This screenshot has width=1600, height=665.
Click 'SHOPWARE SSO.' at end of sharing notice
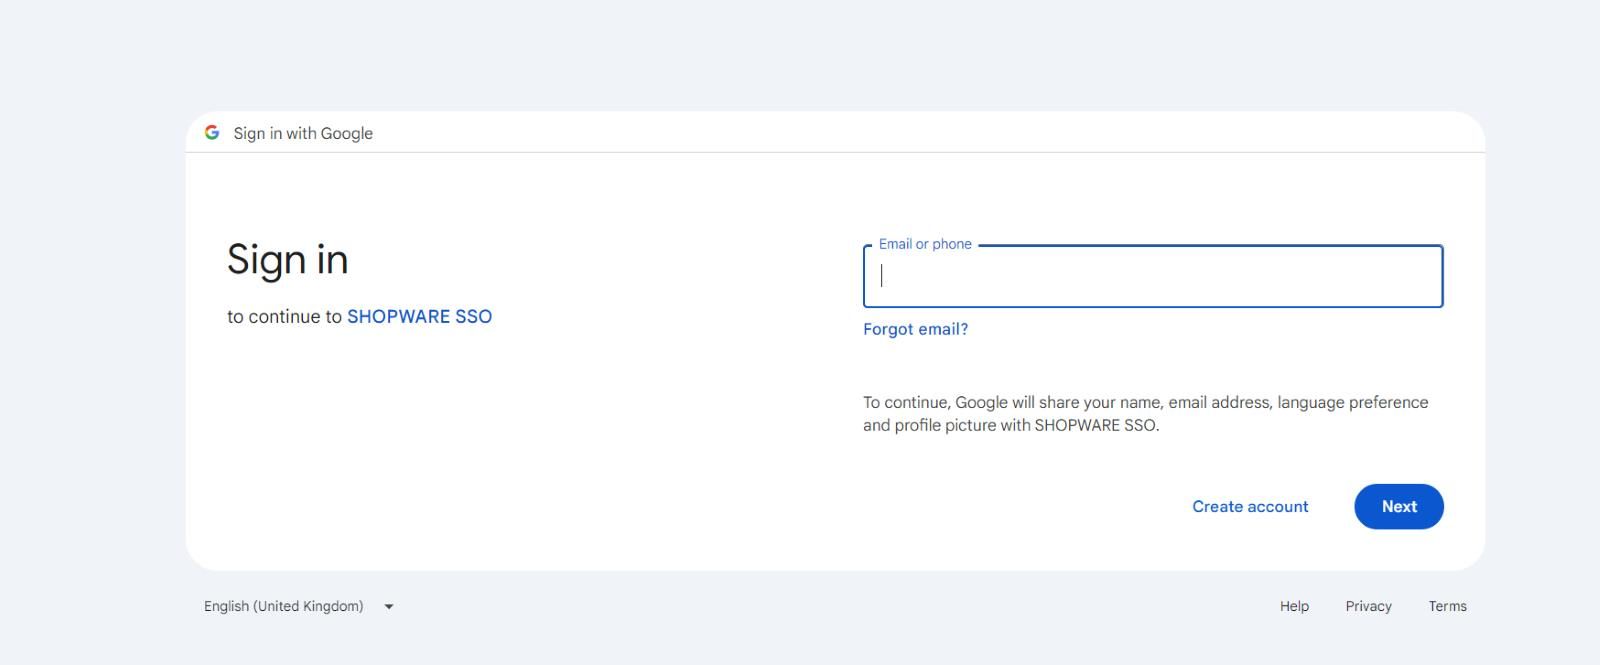click(1097, 425)
